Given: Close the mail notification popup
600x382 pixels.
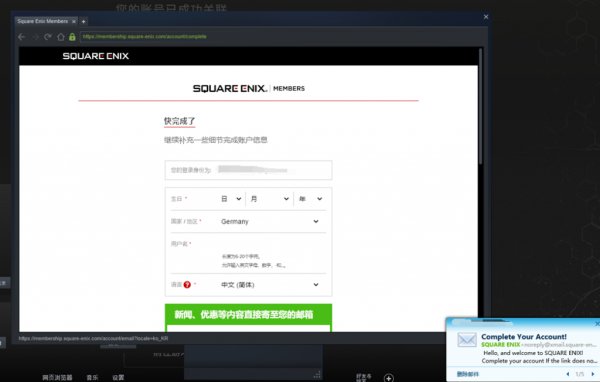Looking at the screenshot, I should [x=597, y=324].
